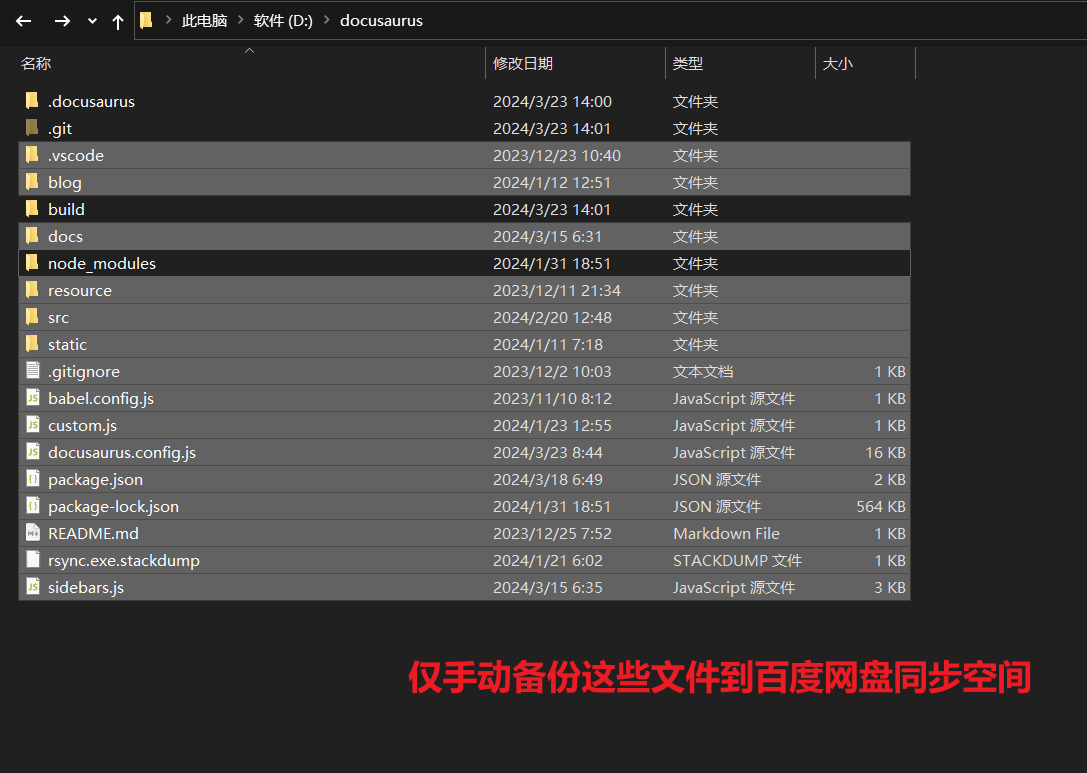Click the build folder icon
The width and height of the screenshot is (1087, 773).
pos(32,209)
